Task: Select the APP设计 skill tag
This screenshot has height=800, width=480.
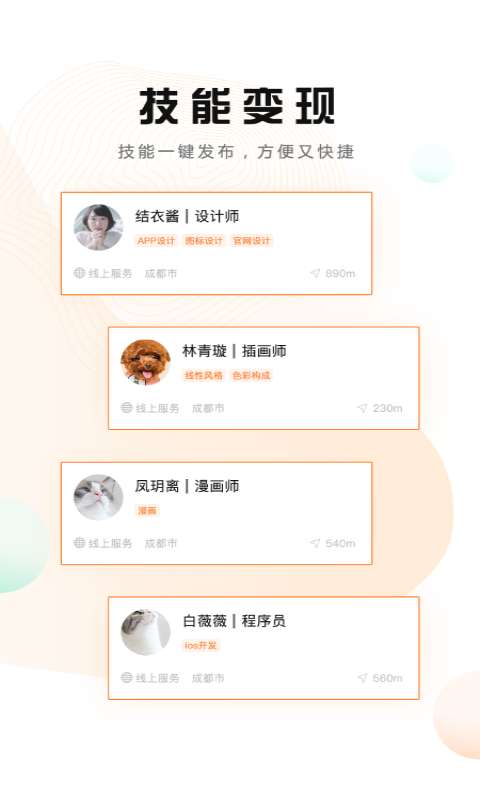Action: (x=156, y=241)
